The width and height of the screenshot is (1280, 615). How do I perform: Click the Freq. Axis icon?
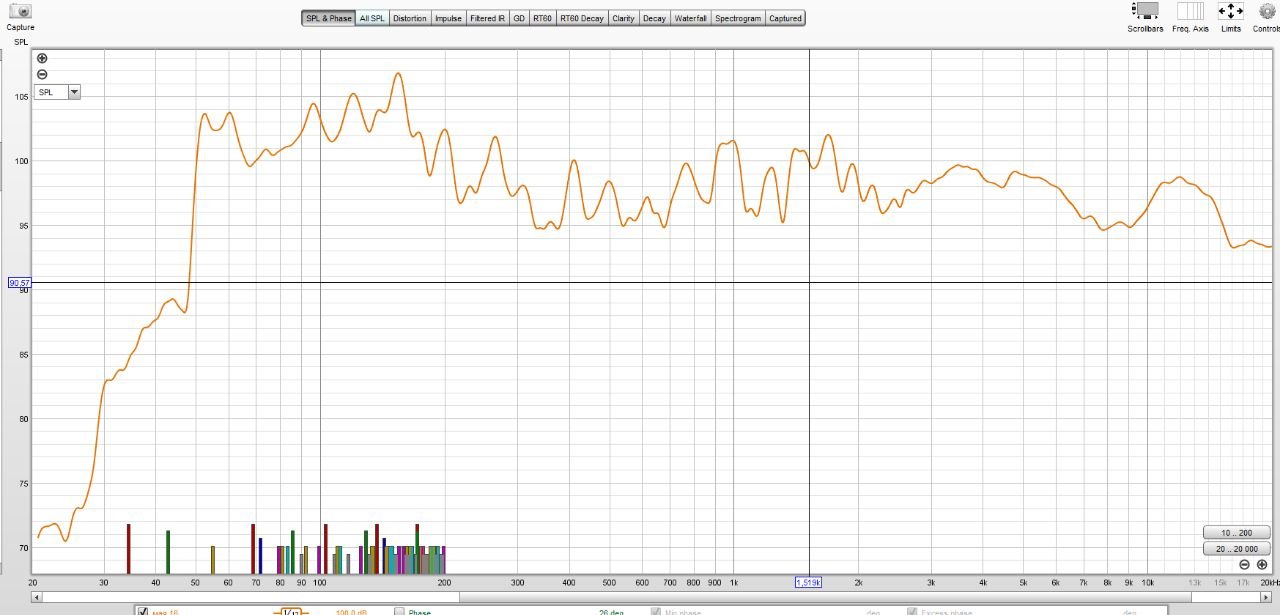point(1190,11)
